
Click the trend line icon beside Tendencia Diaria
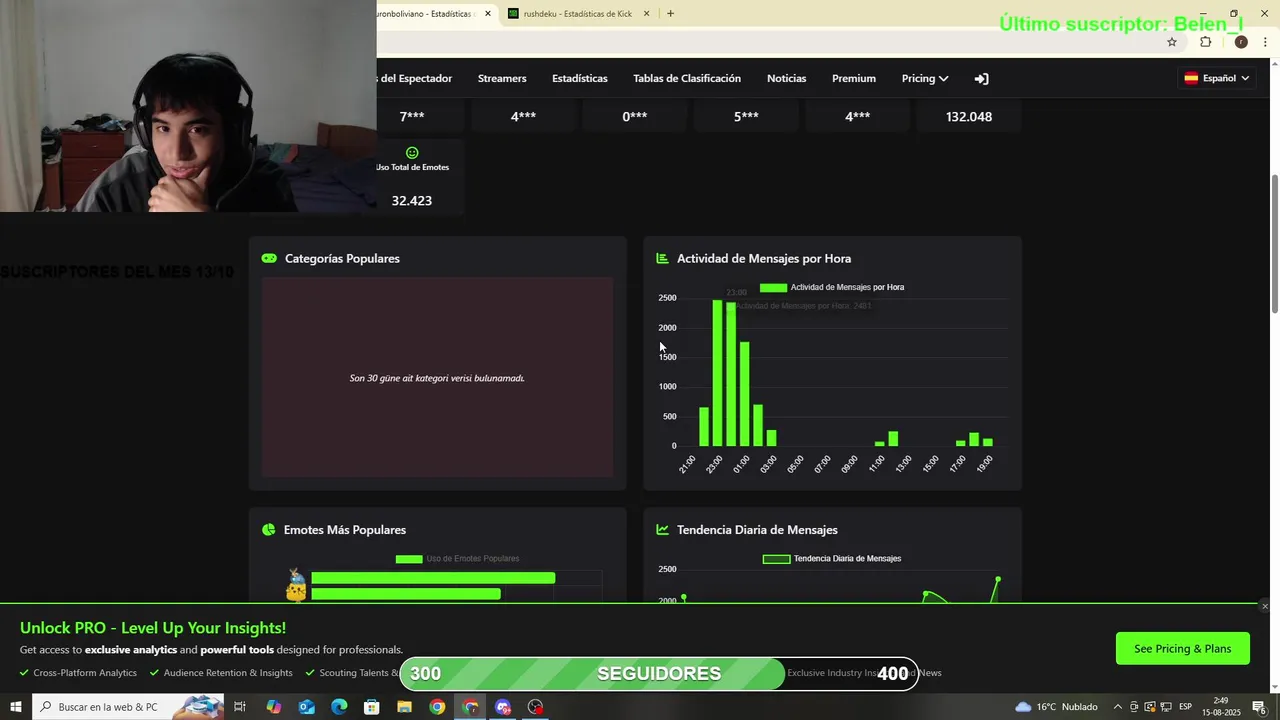tap(662, 530)
